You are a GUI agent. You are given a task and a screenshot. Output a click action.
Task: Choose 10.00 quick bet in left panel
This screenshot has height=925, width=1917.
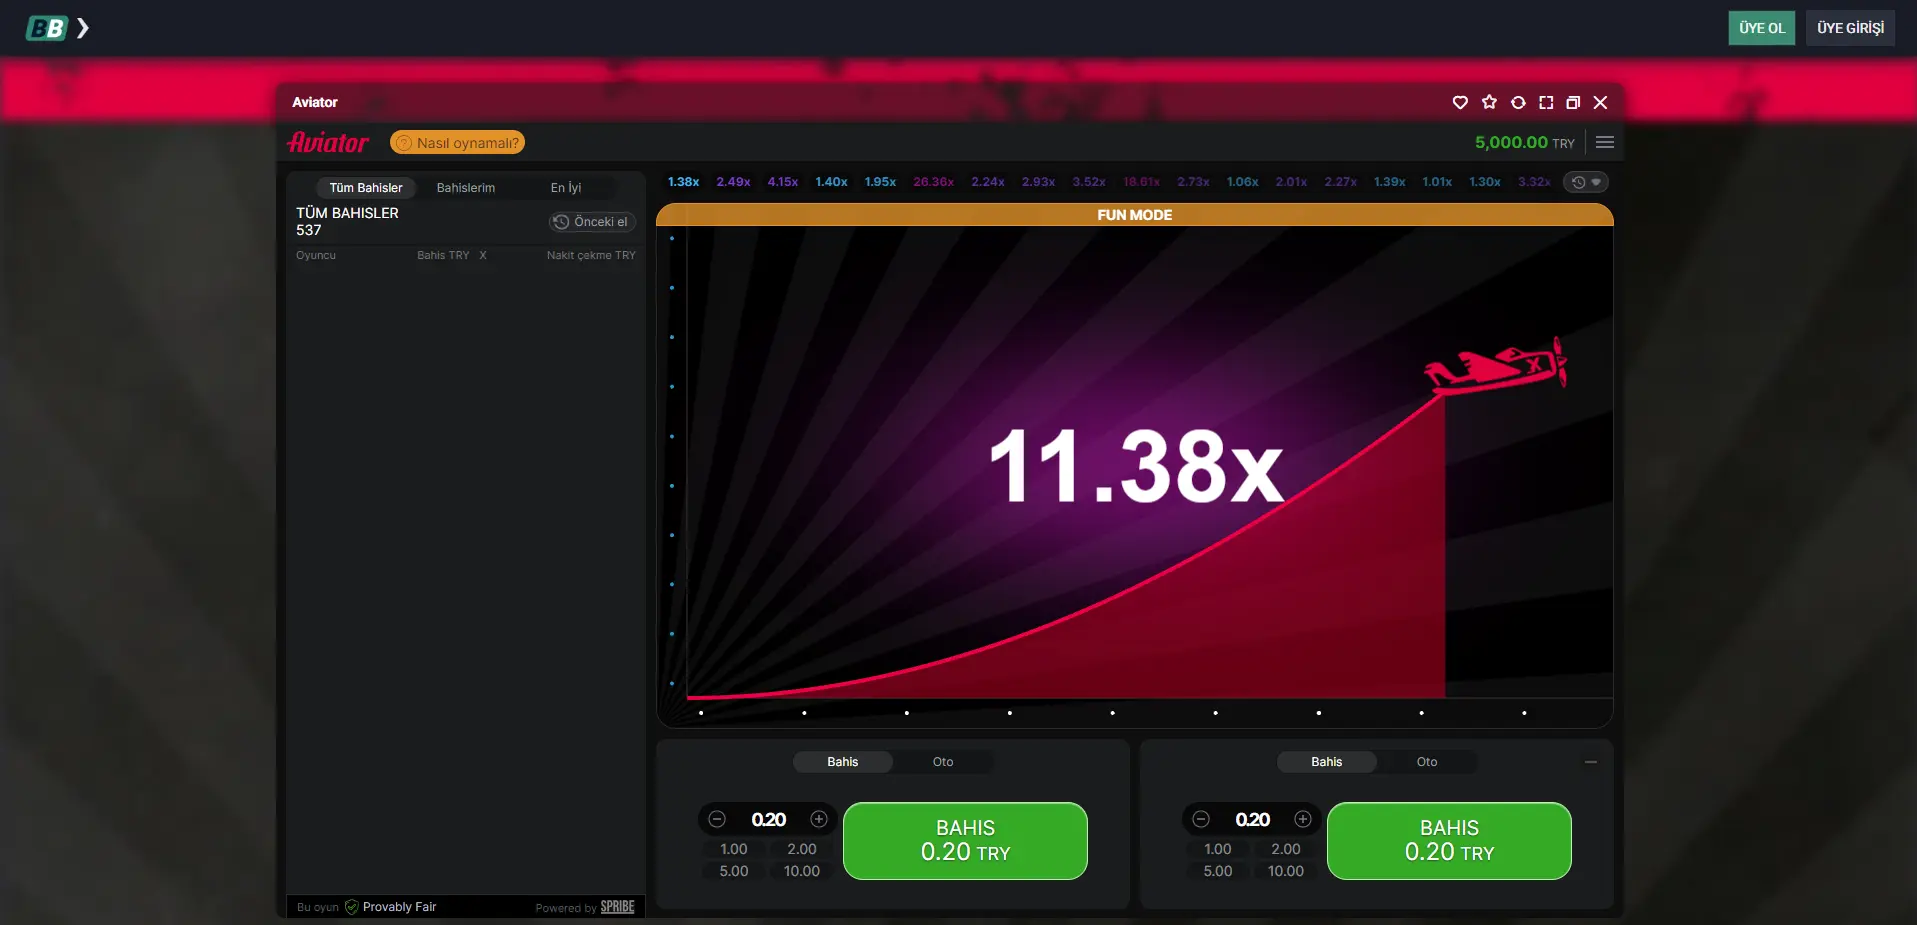(x=802, y=871)
